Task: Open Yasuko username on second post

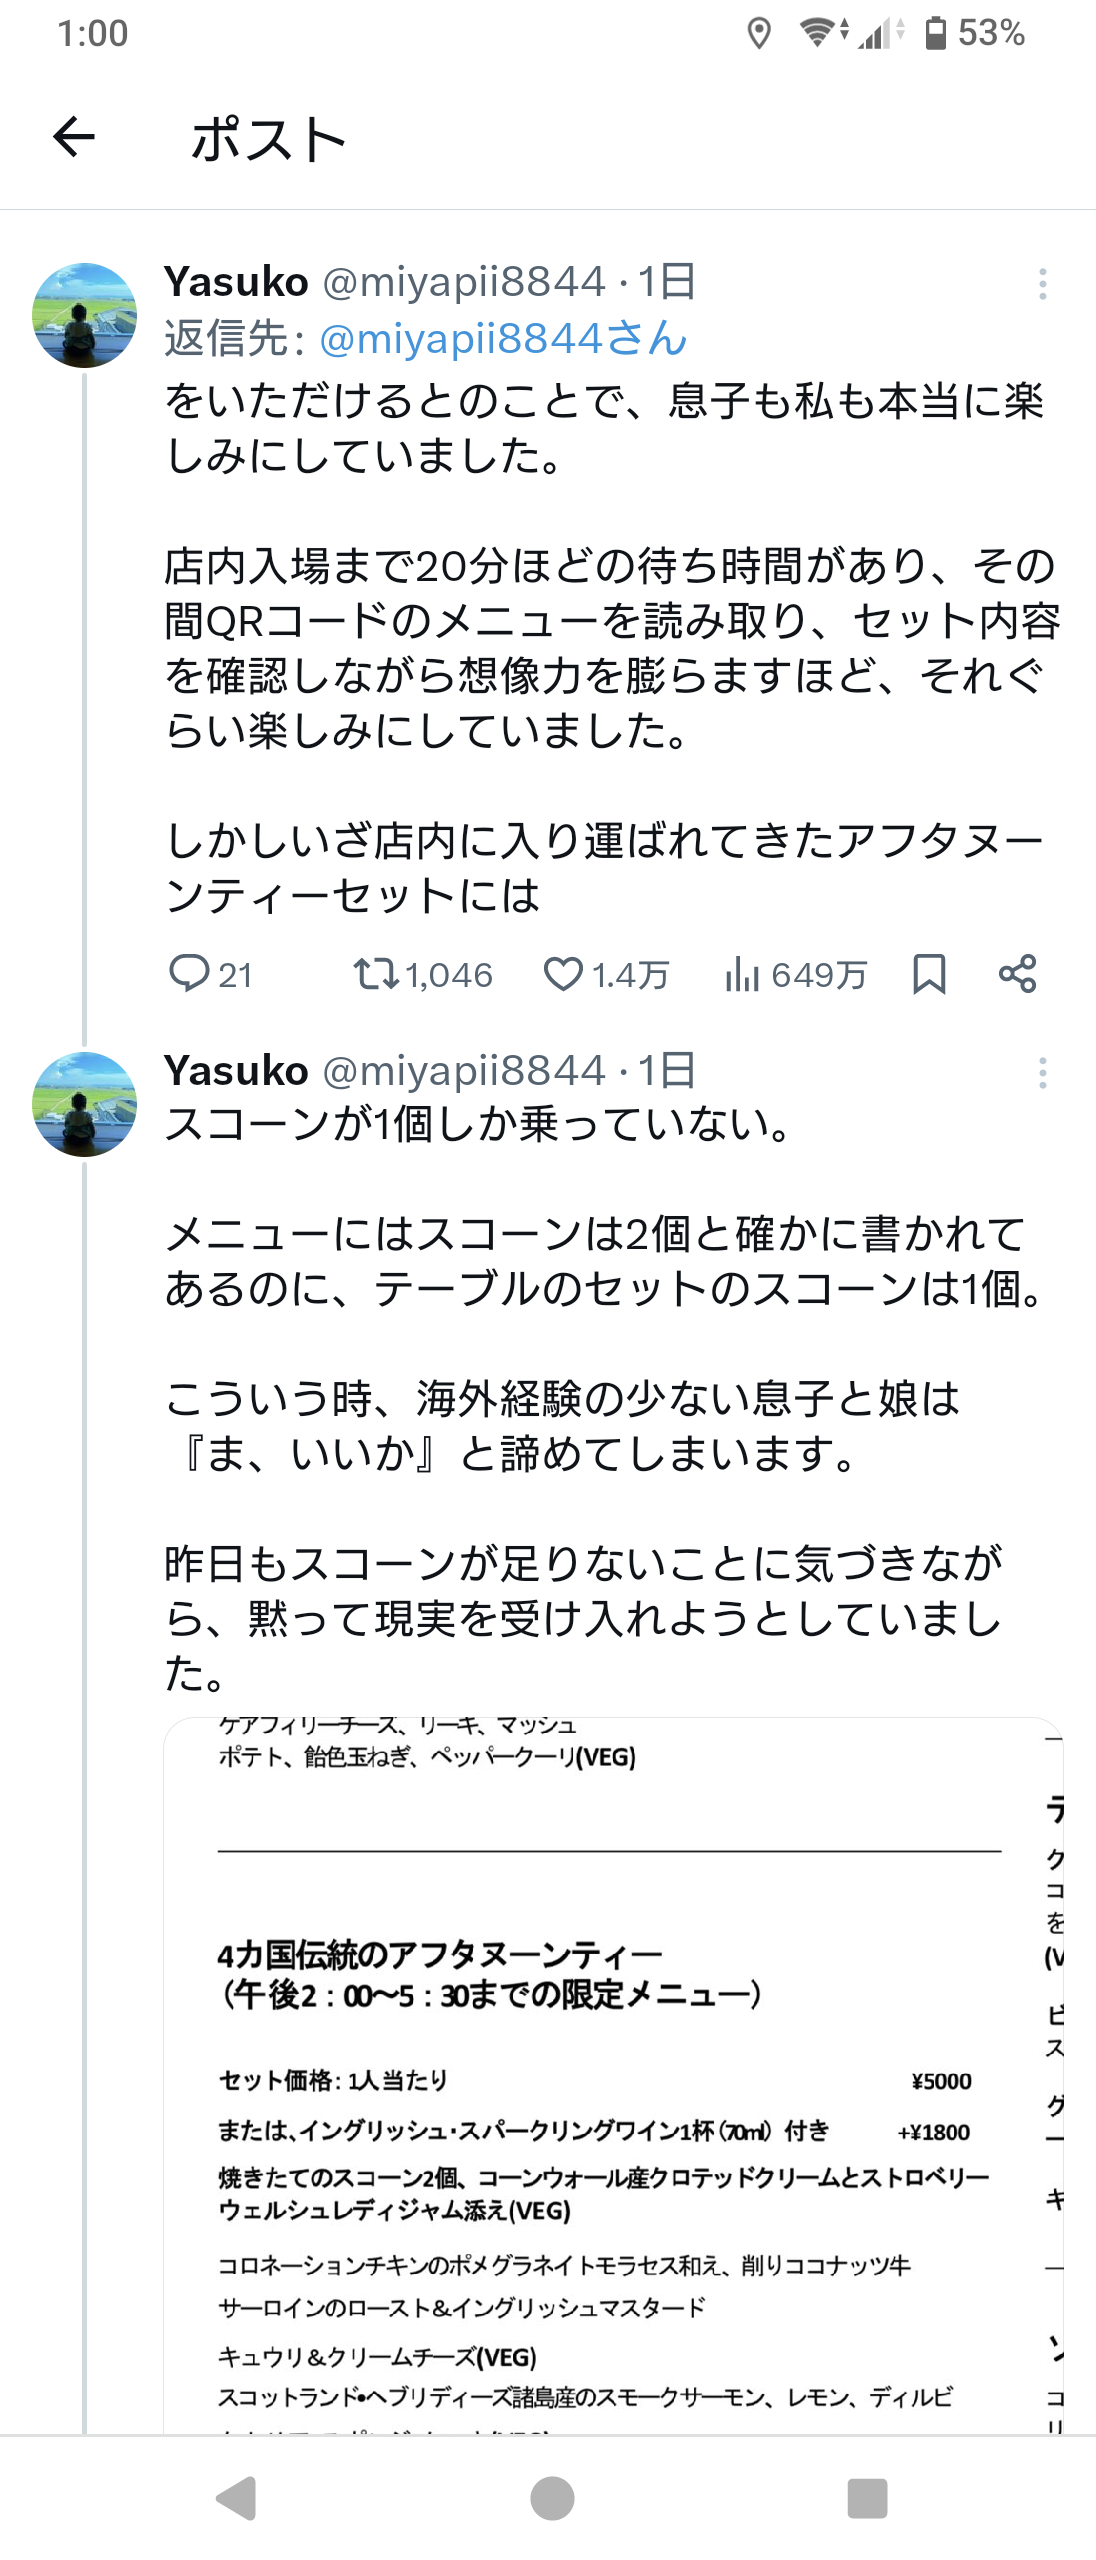Action: [x=236, y=1071]
